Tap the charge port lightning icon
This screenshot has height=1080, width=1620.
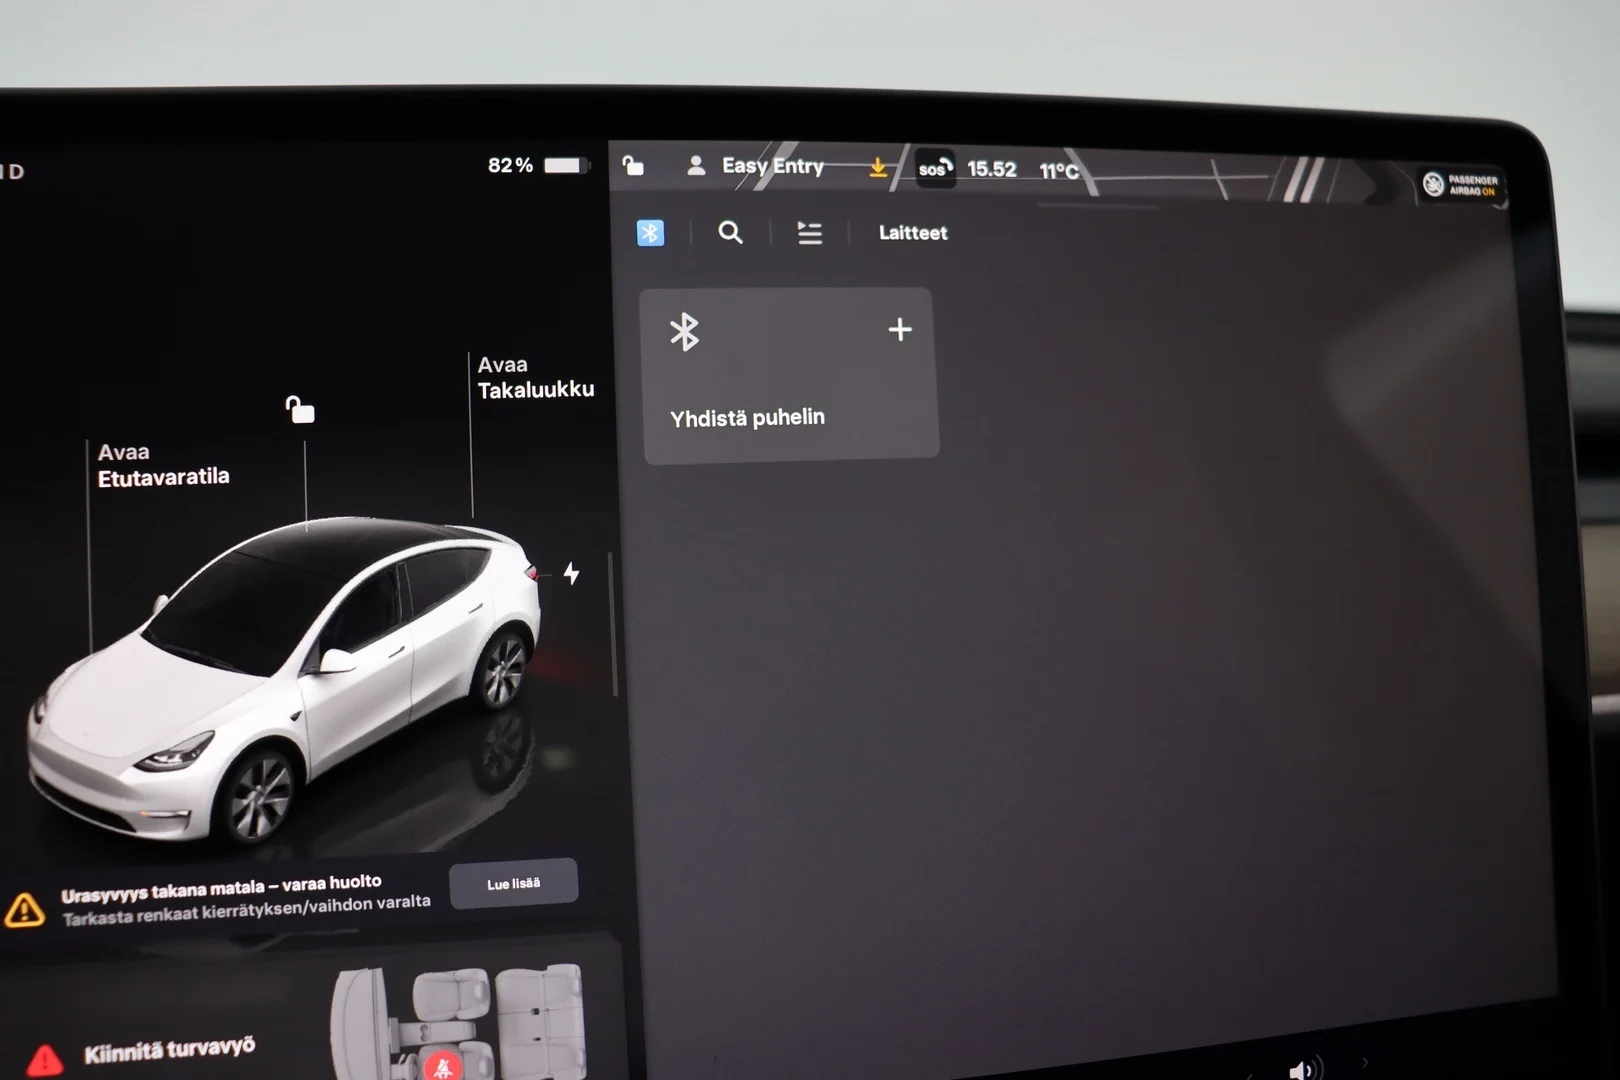[x=571, y=573]
